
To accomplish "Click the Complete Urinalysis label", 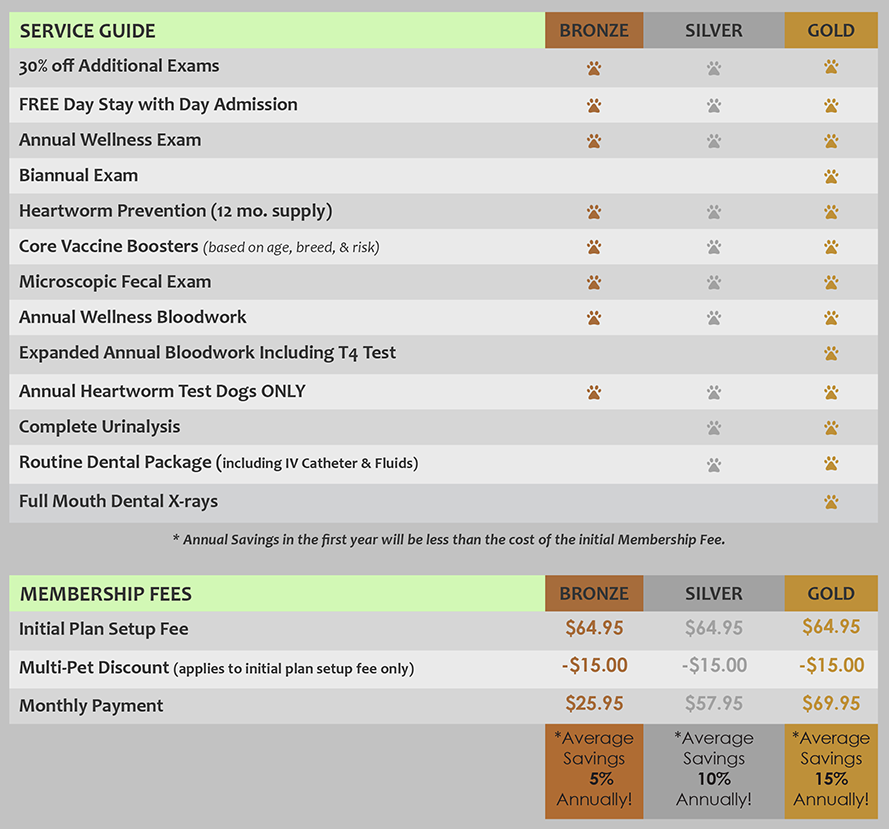I will (x=99, y=426).
